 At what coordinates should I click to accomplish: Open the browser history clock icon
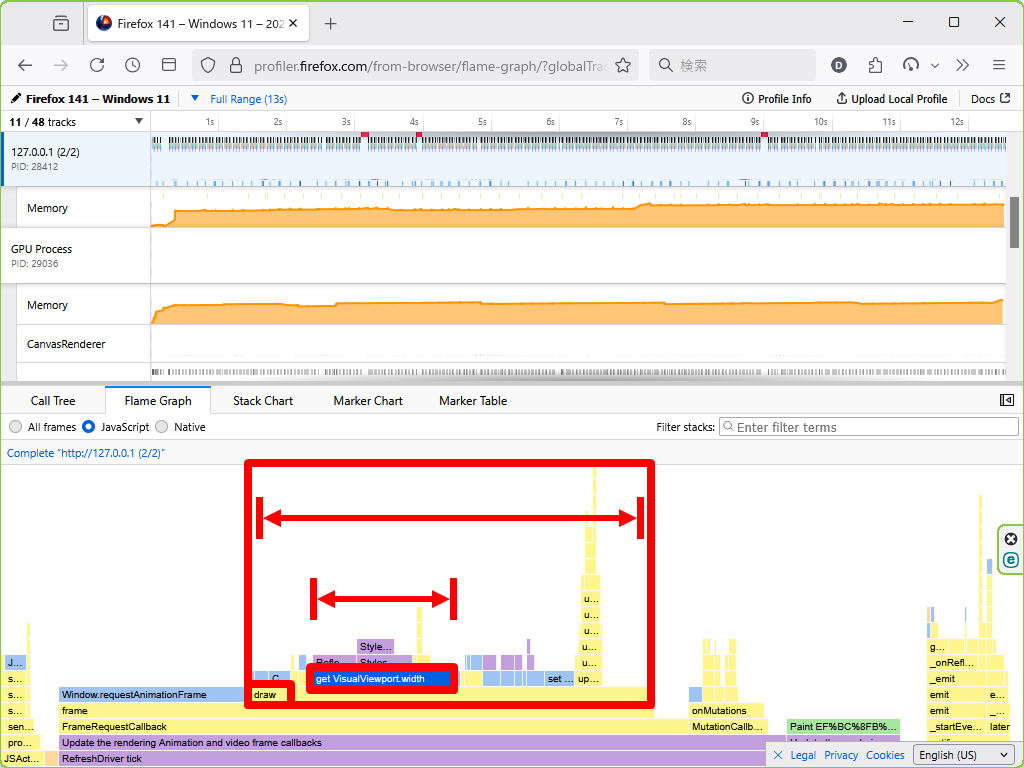133,65
